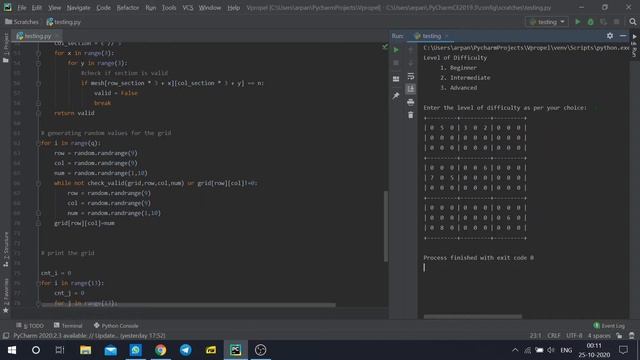Open the VCS menu
Image resolution: width=640 pixels, height=360 pixels.
(x=188, y=8)
